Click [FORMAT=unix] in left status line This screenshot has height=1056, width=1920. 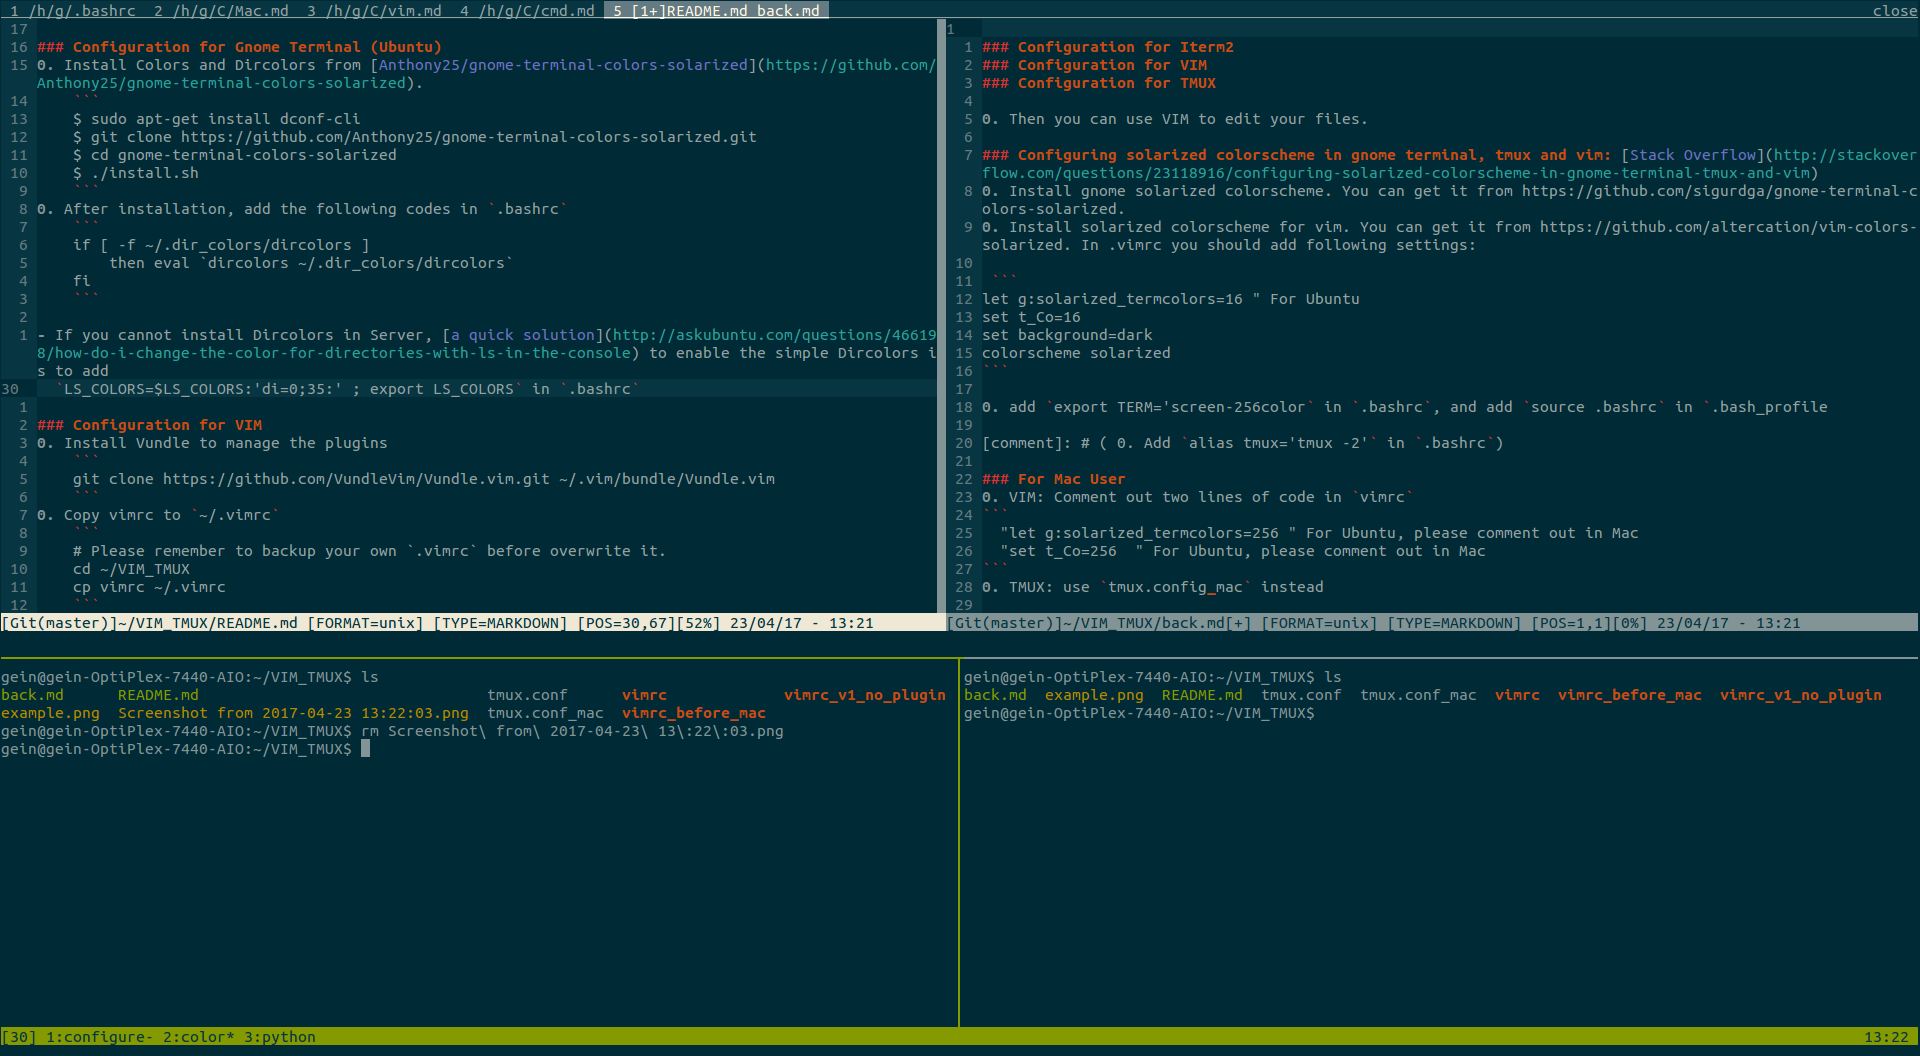[365, 623]
